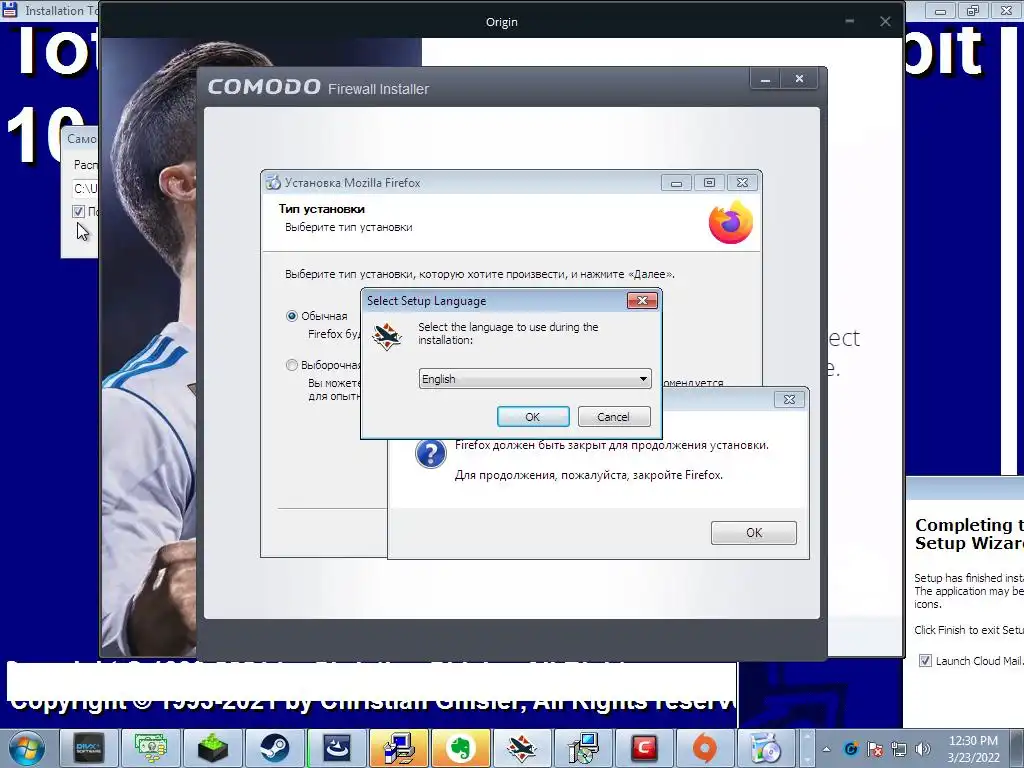Open the green cube taskbar icon

(212, 748)
